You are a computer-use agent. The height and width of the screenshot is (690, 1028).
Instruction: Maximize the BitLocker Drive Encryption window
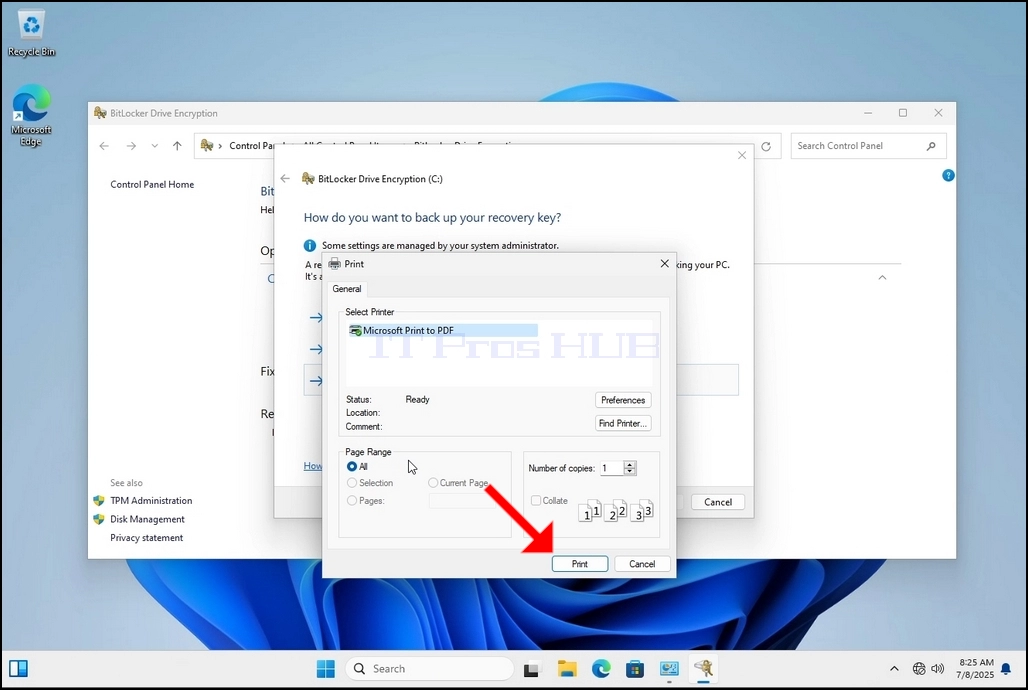[x=903, y=113]
